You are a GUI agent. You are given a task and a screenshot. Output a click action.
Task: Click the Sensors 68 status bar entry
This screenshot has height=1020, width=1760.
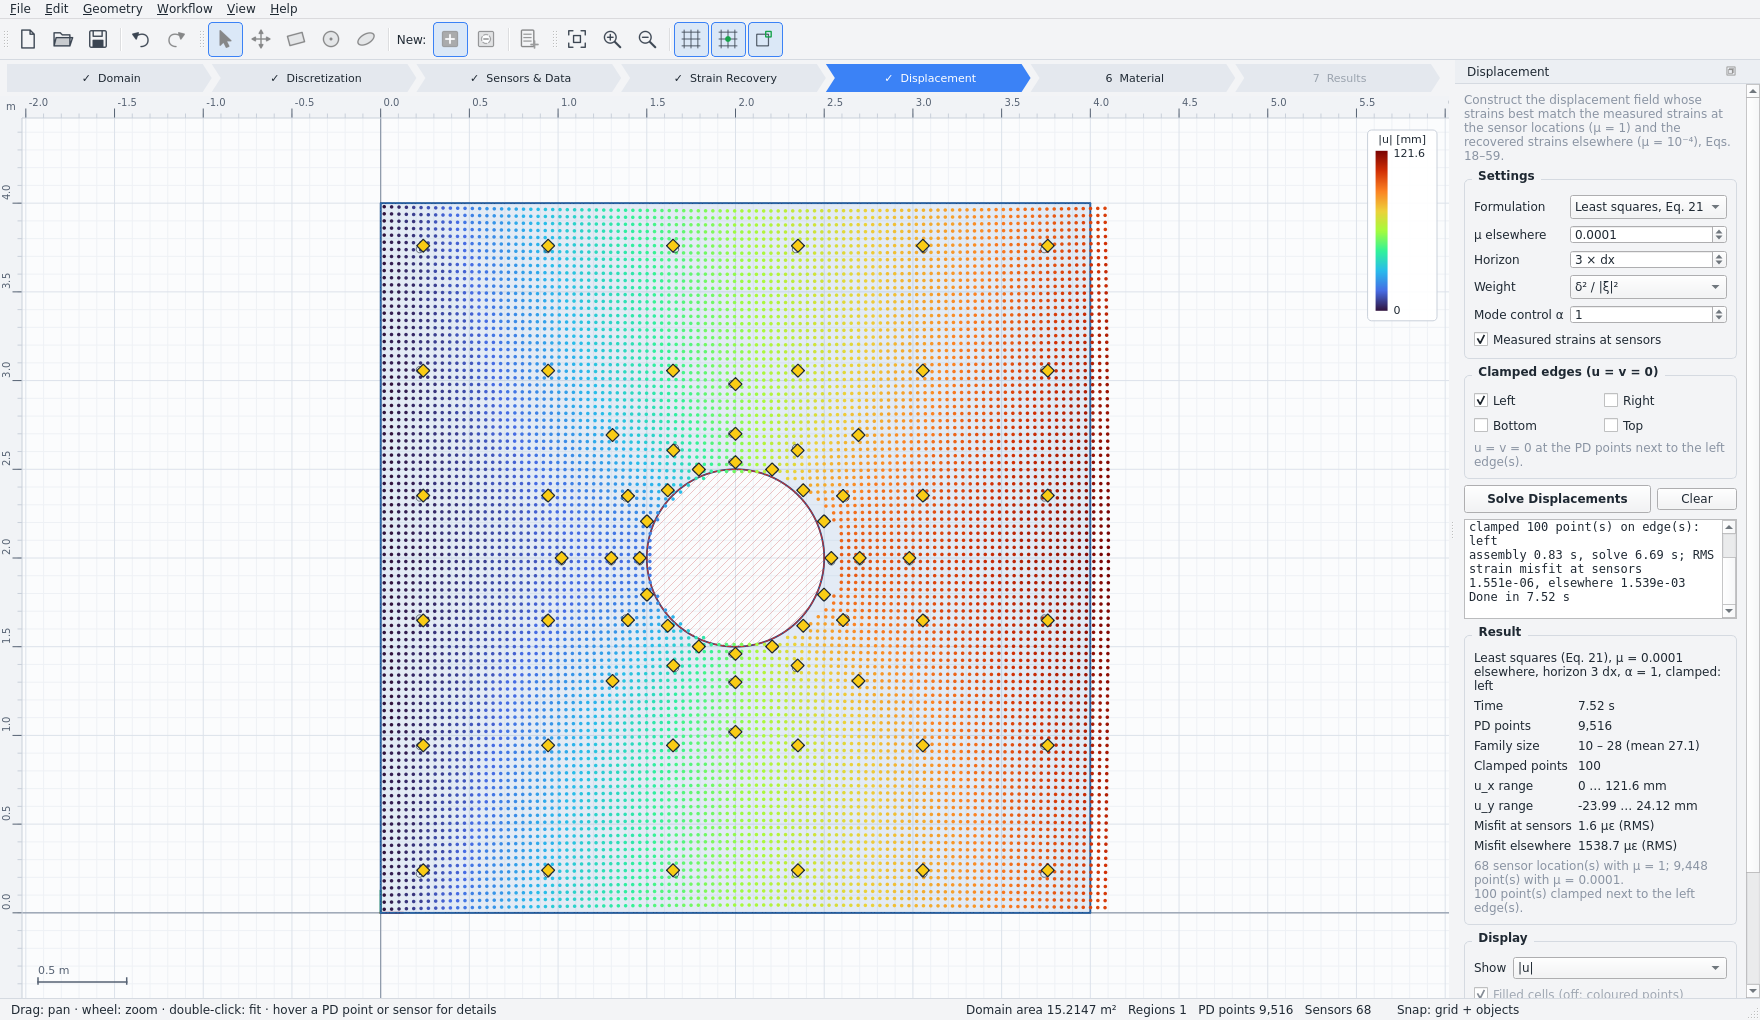coord(1337,1010)
